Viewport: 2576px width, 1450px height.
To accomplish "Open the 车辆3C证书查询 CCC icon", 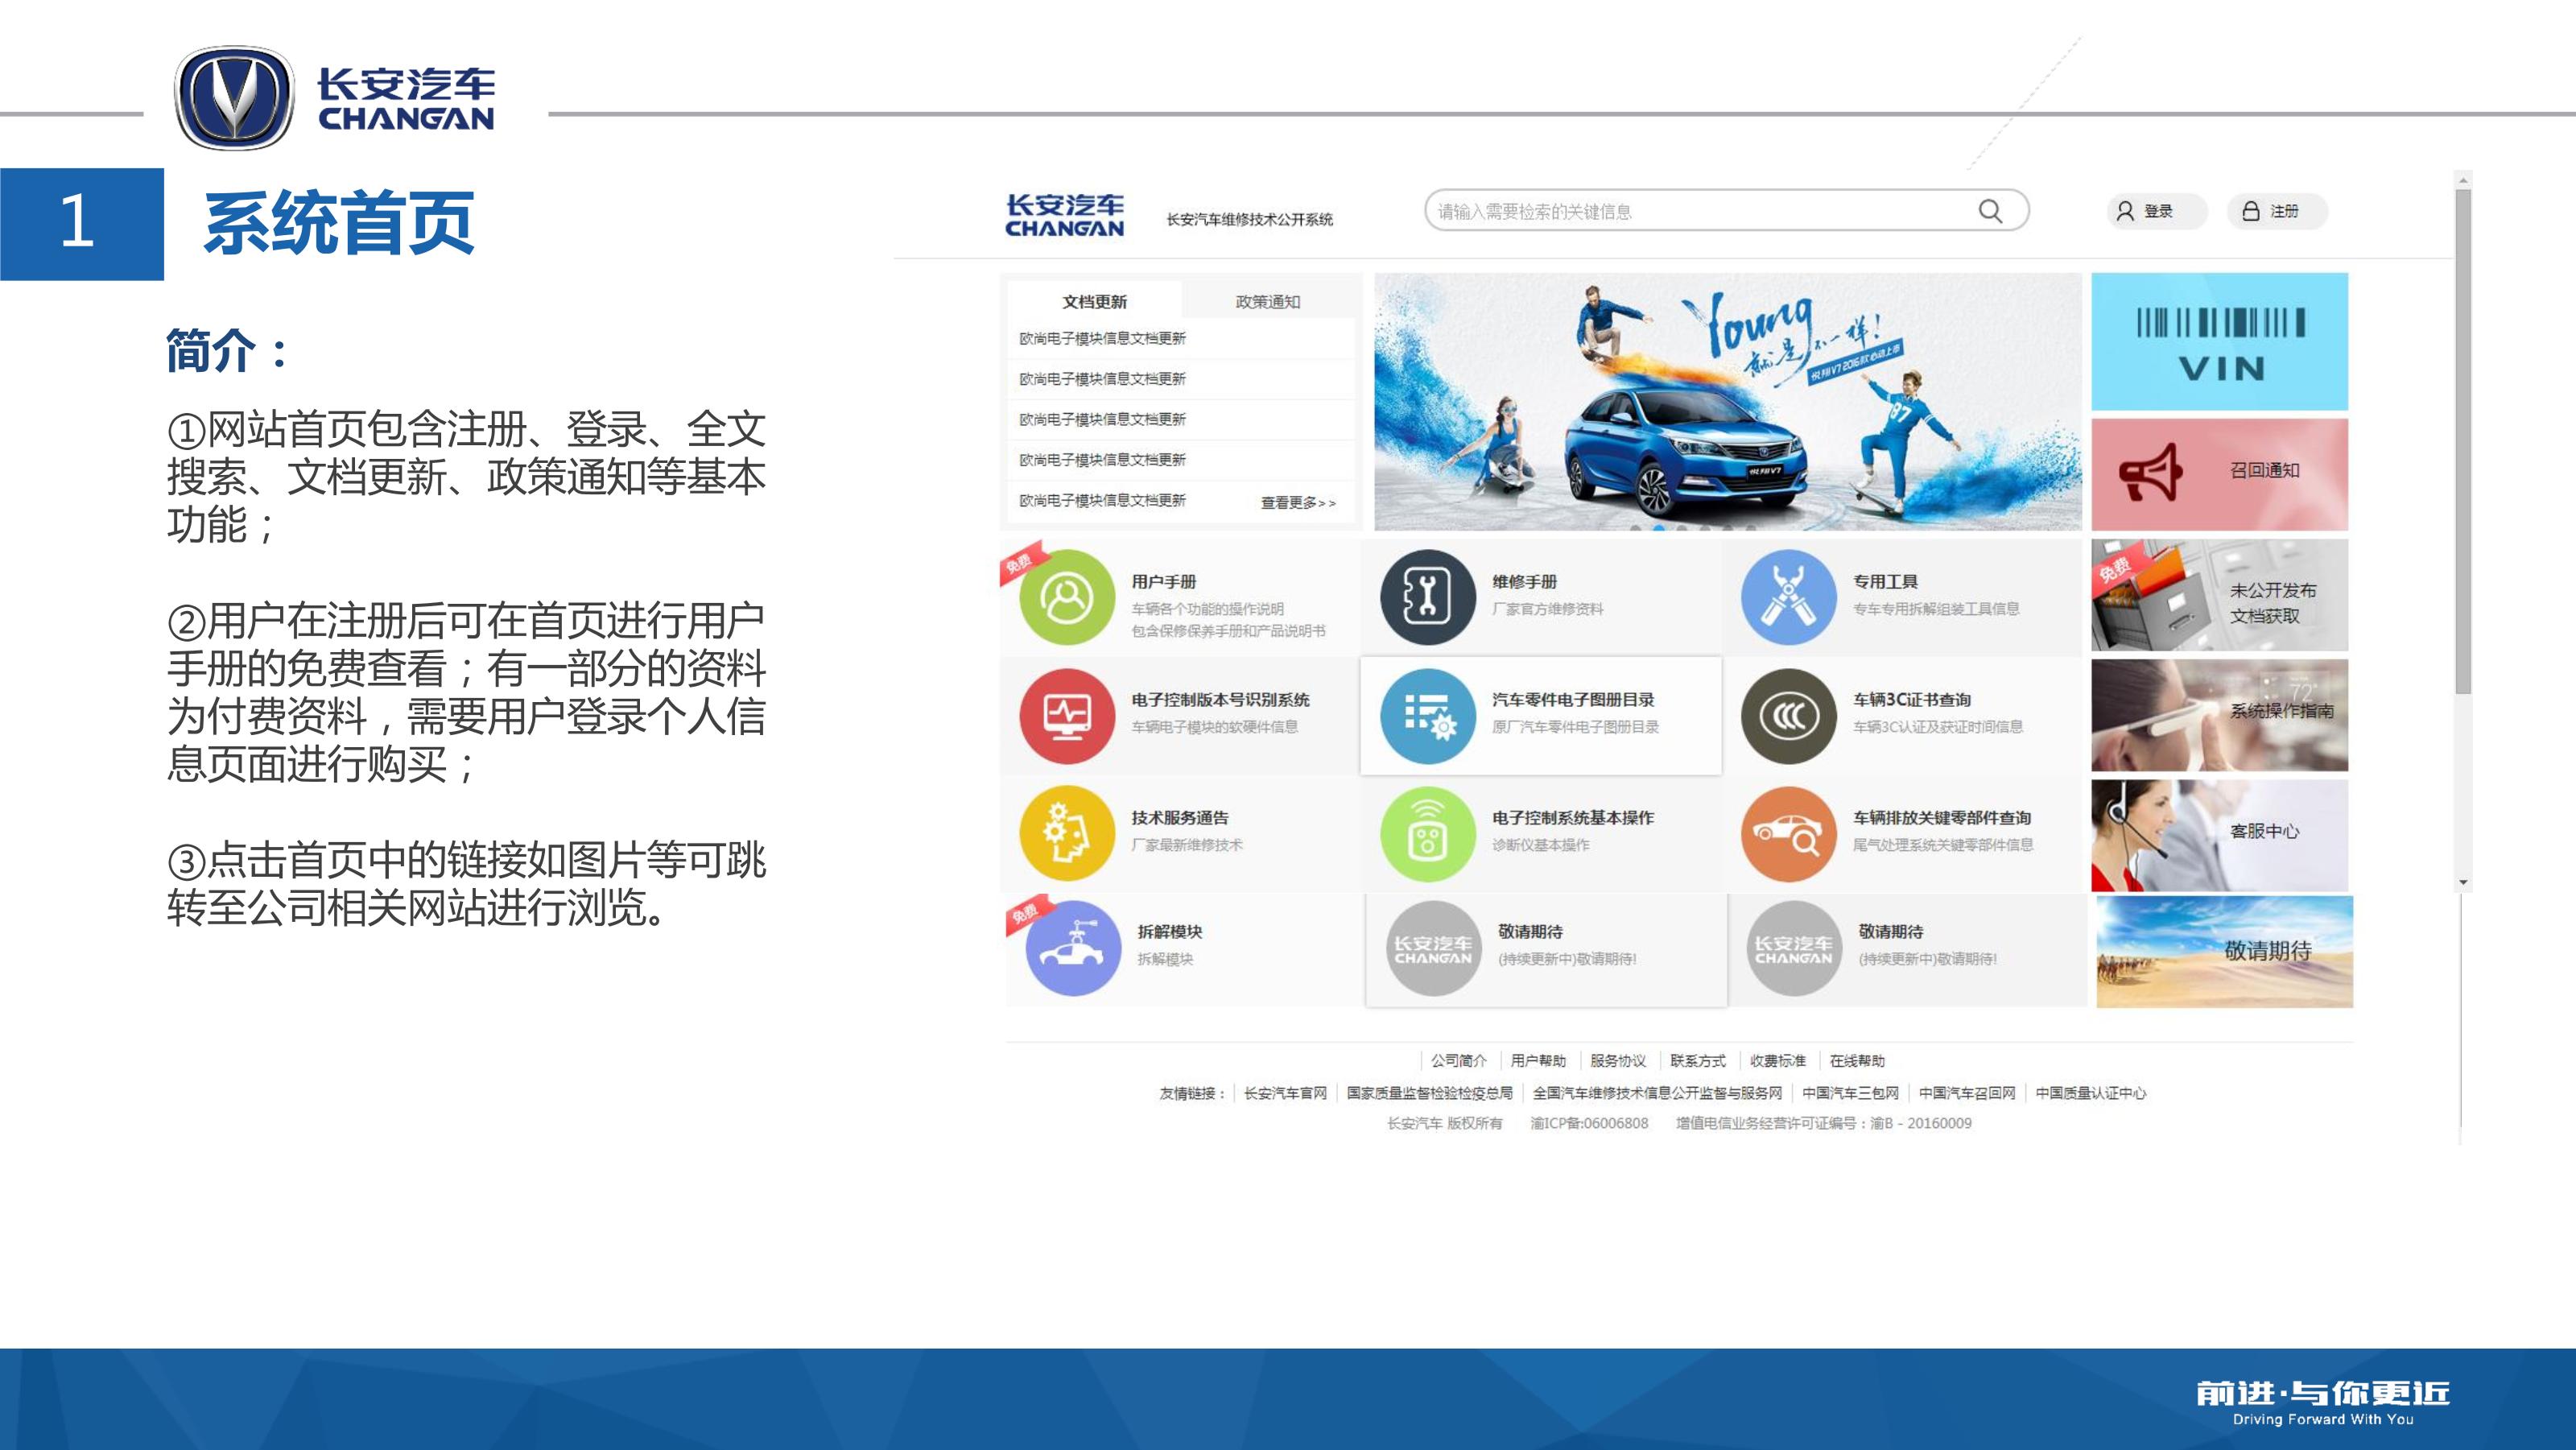I will click(x=1788, y=715).
